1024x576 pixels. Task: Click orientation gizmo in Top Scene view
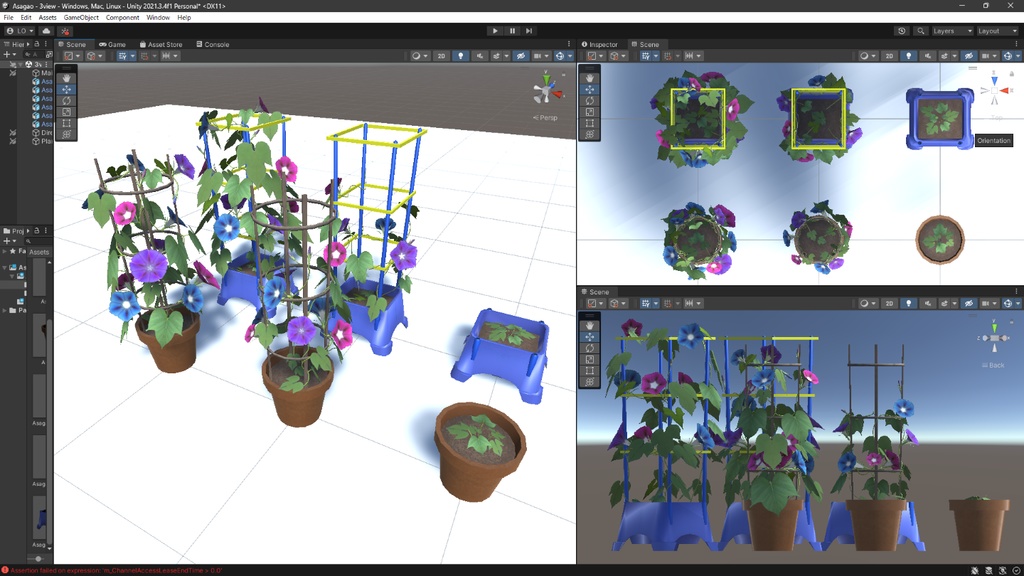coord(994,91)
